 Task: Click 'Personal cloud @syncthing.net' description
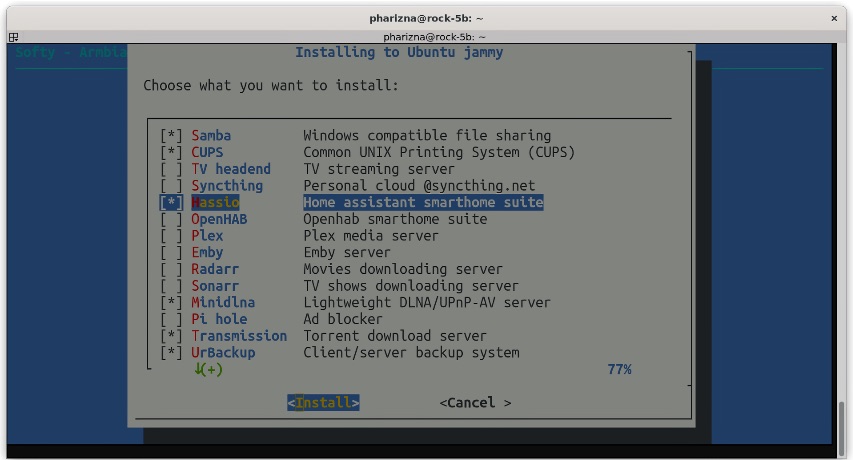[419, 186]
